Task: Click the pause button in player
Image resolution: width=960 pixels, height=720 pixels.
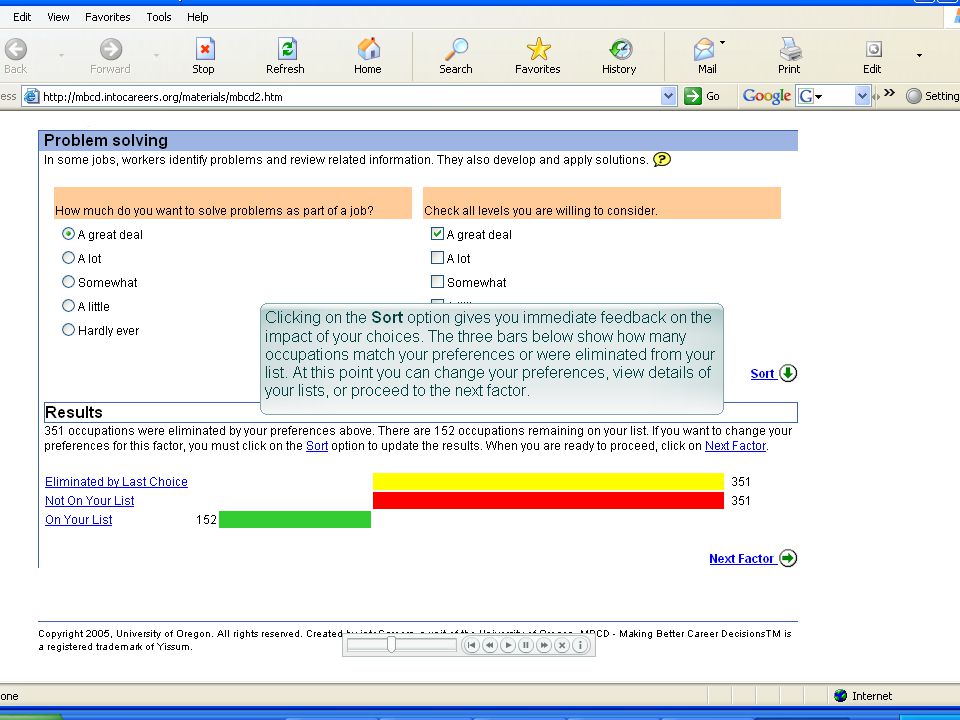Action: coord(525,645)
